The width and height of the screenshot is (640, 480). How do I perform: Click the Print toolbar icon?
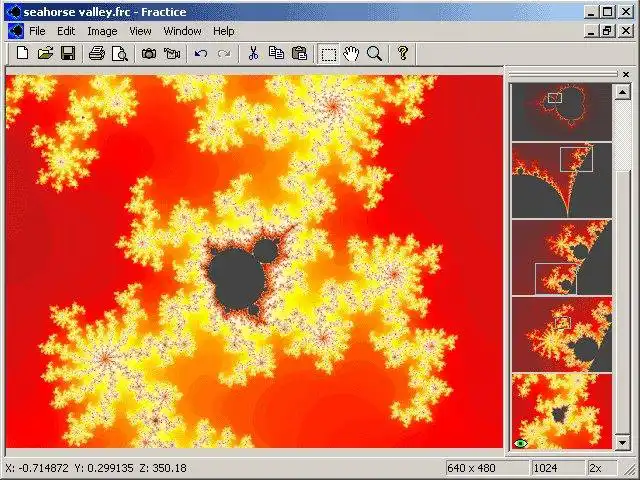click(x=97, y=53)
